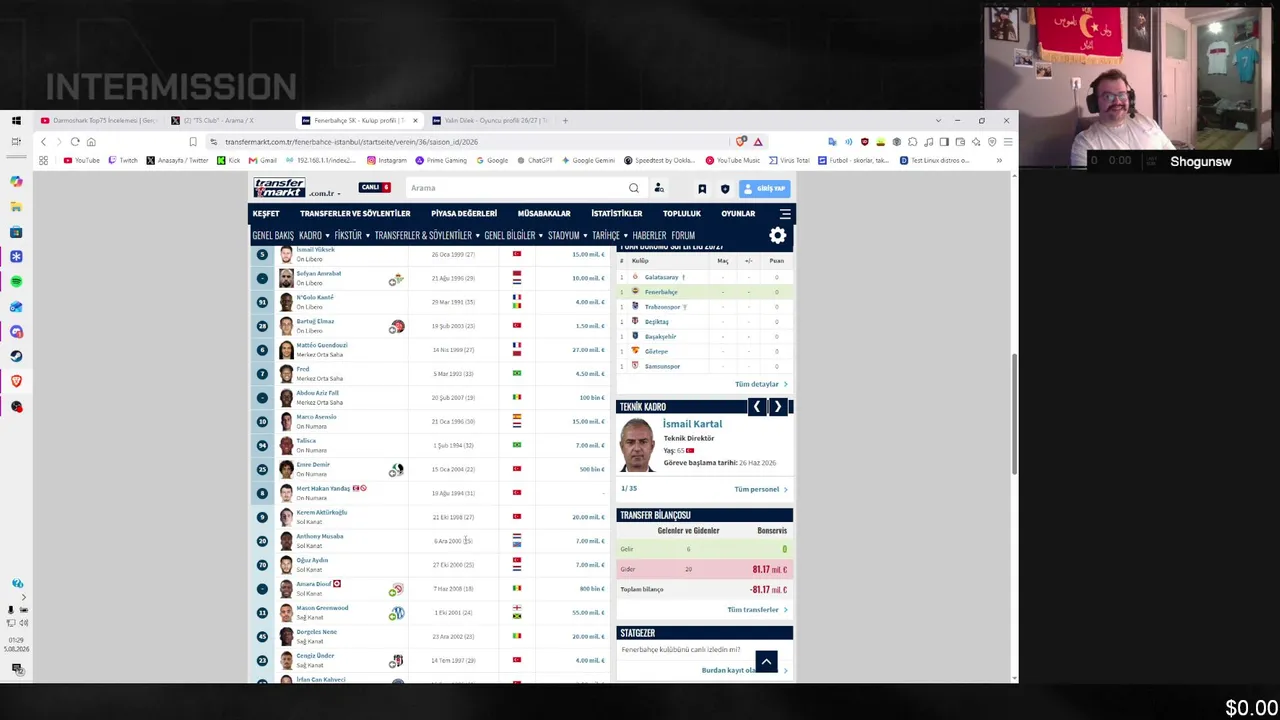This screenshot has width=1280, height=720.
Task: Open the Brave Rewards triangle icon
Action: [758, 142]
